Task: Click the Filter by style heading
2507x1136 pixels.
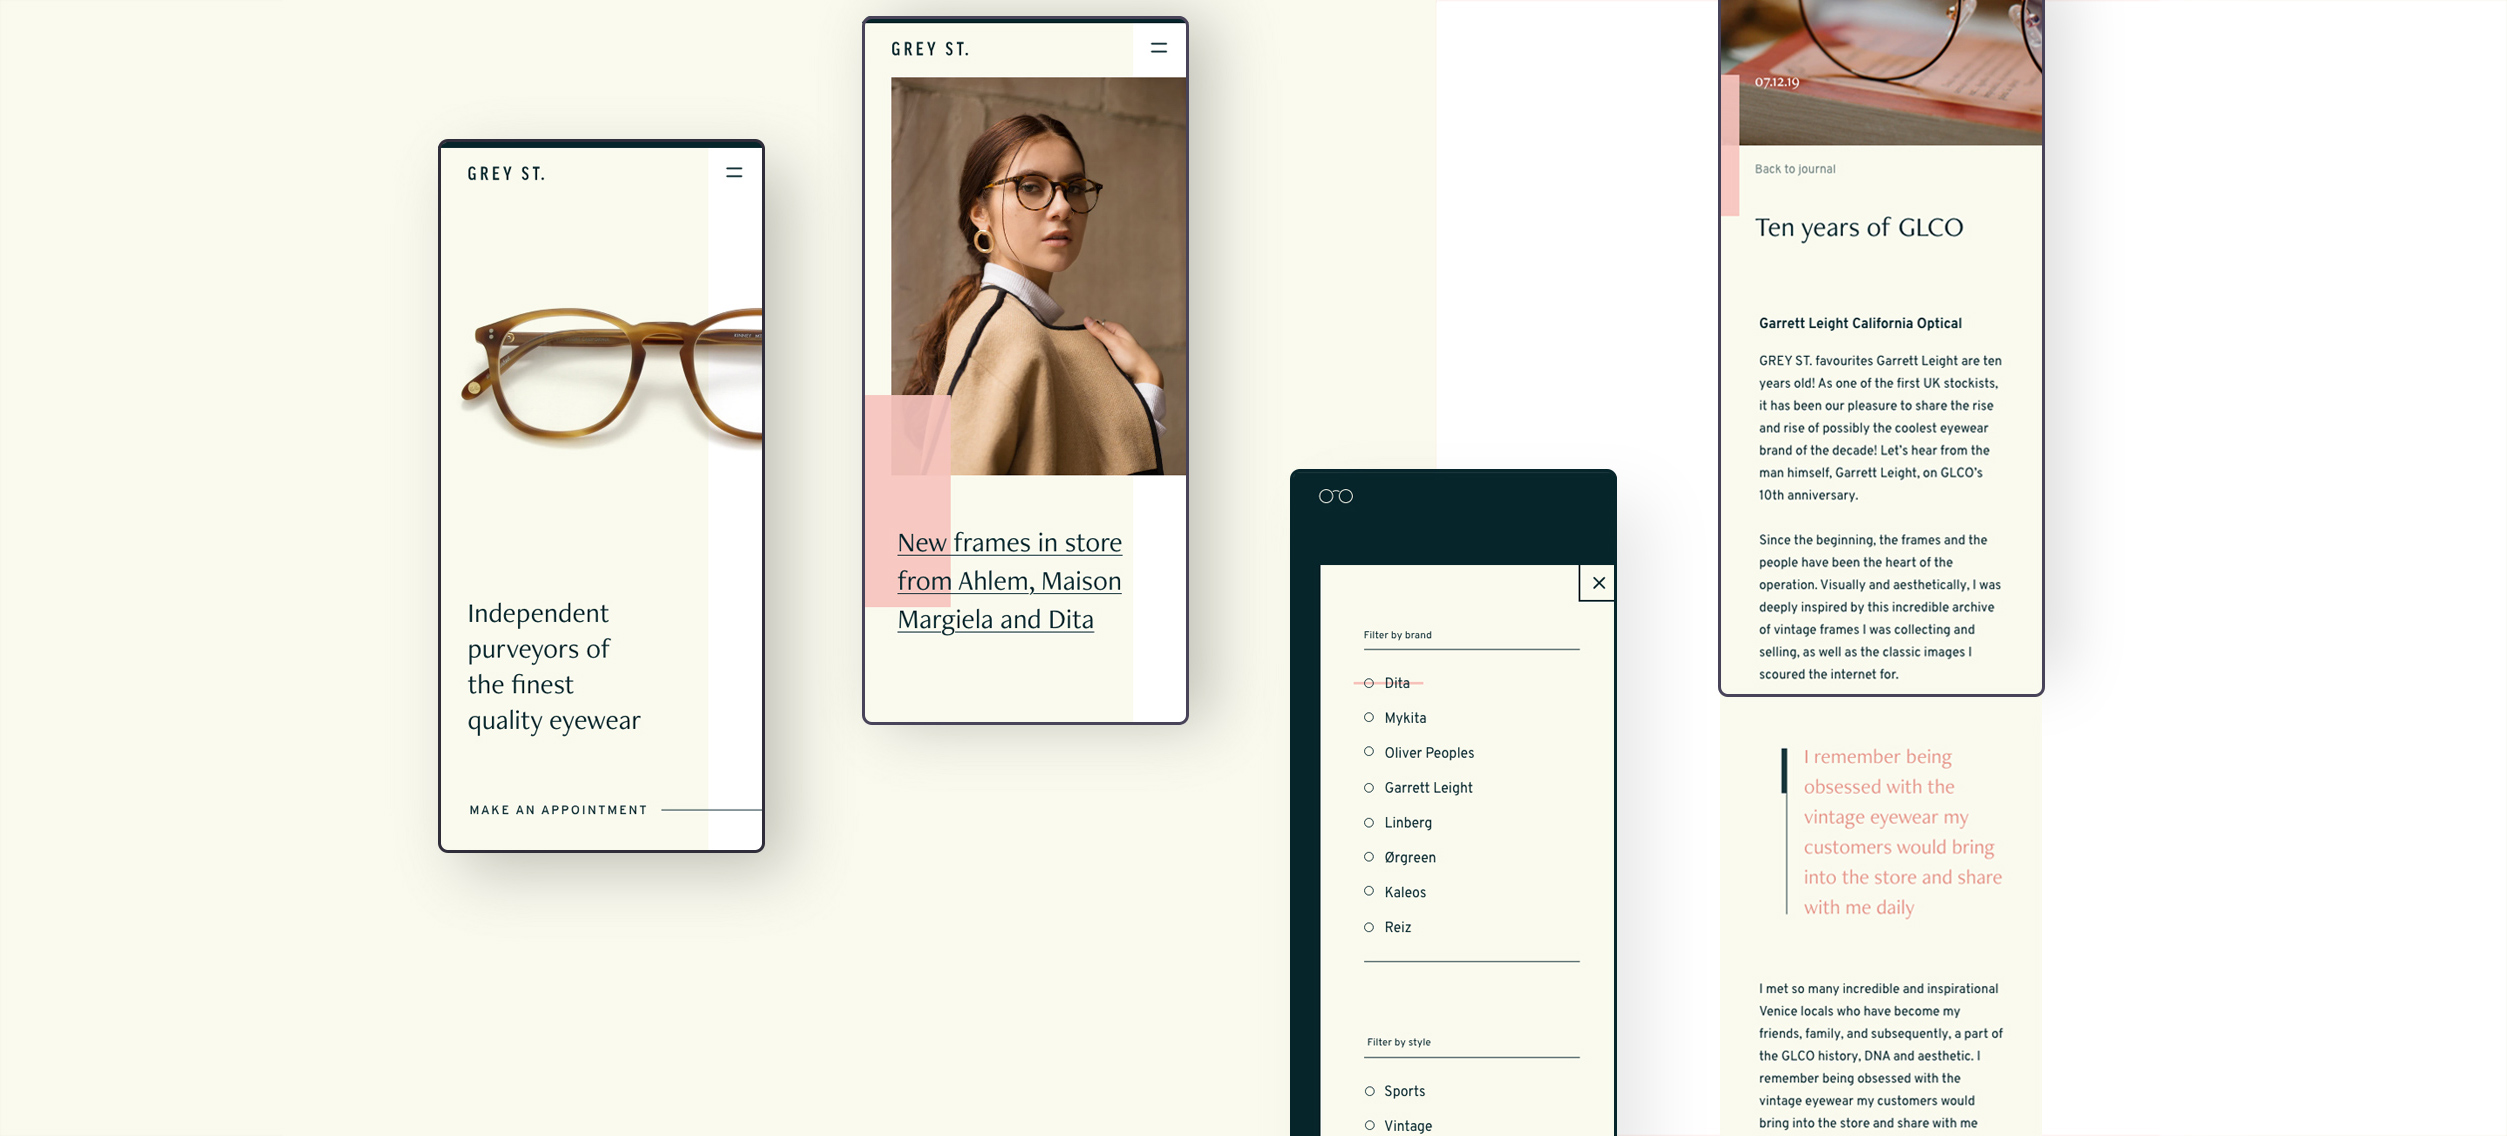Action: 1398,1042
